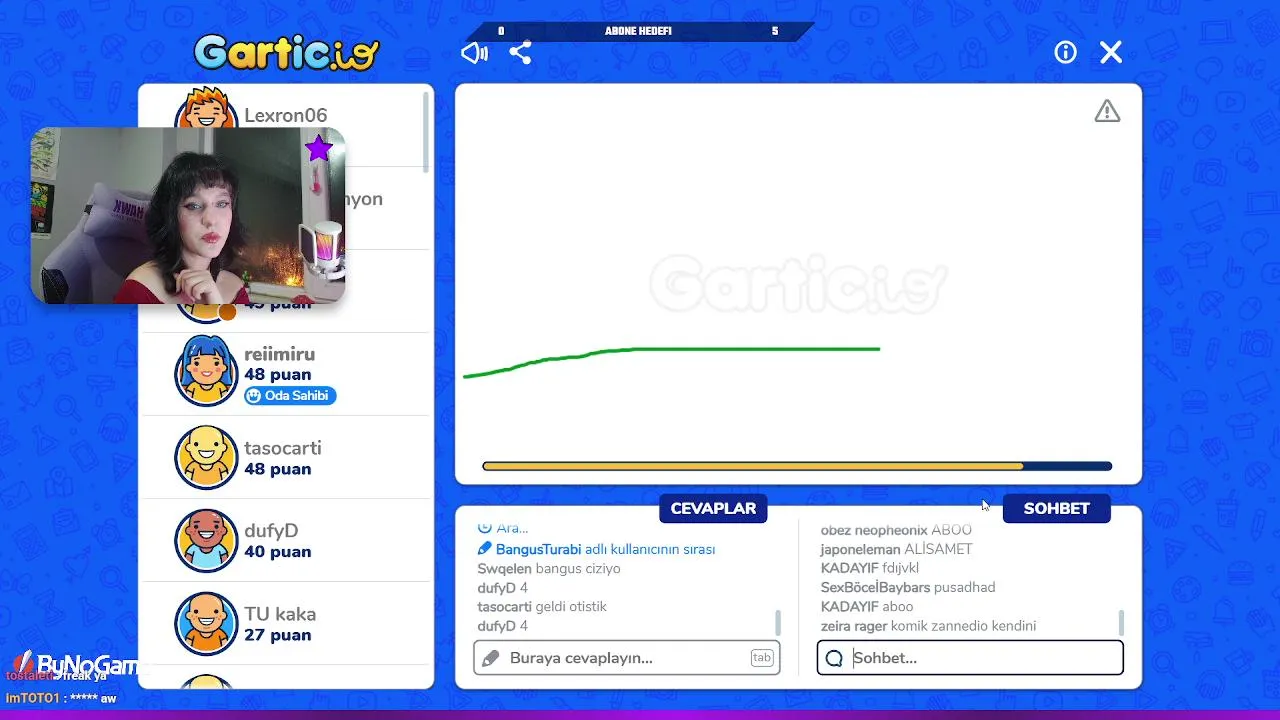Click the answers panel scrollbar
Image resolution: width=1280 pixels, height=720 pixels.
coord(778,622)
